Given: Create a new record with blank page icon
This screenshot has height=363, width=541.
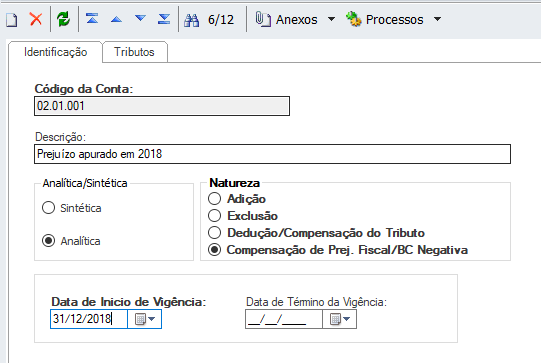Looking at the screenshot, I should pos(12,20).
